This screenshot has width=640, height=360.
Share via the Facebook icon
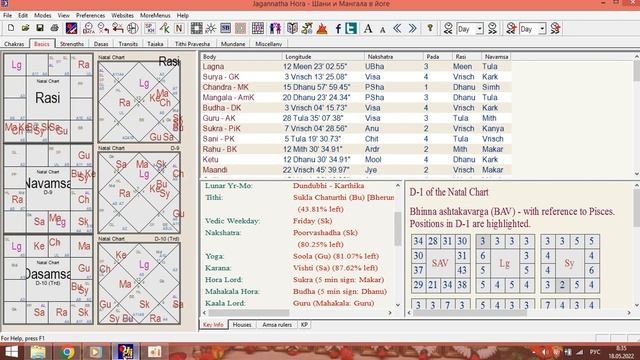[338, 28]
